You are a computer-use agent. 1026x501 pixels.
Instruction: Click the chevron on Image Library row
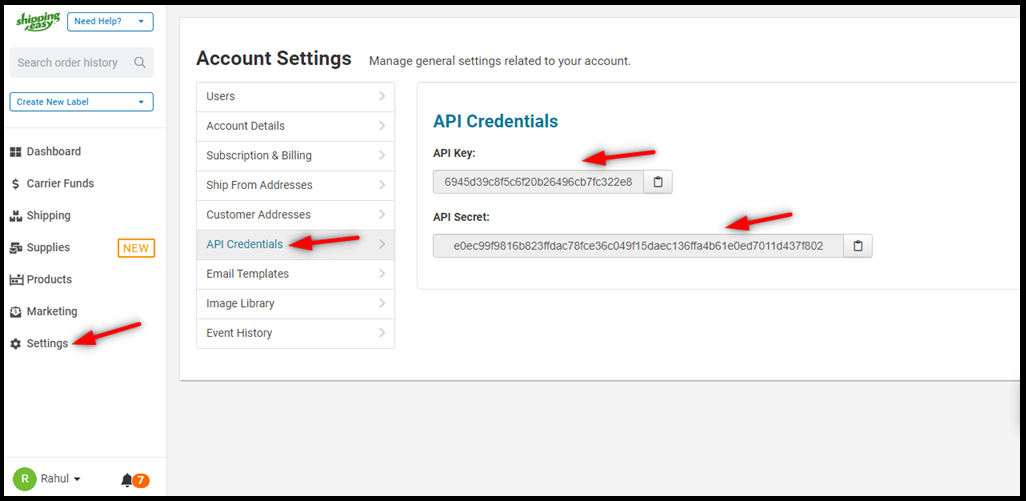382,303
